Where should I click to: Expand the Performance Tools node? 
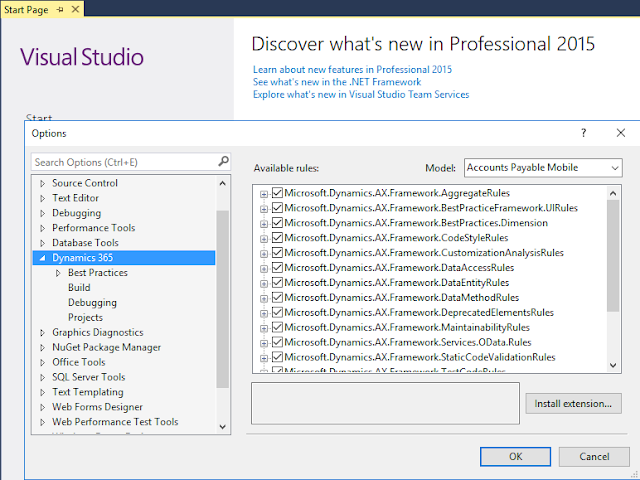point(42,228)
